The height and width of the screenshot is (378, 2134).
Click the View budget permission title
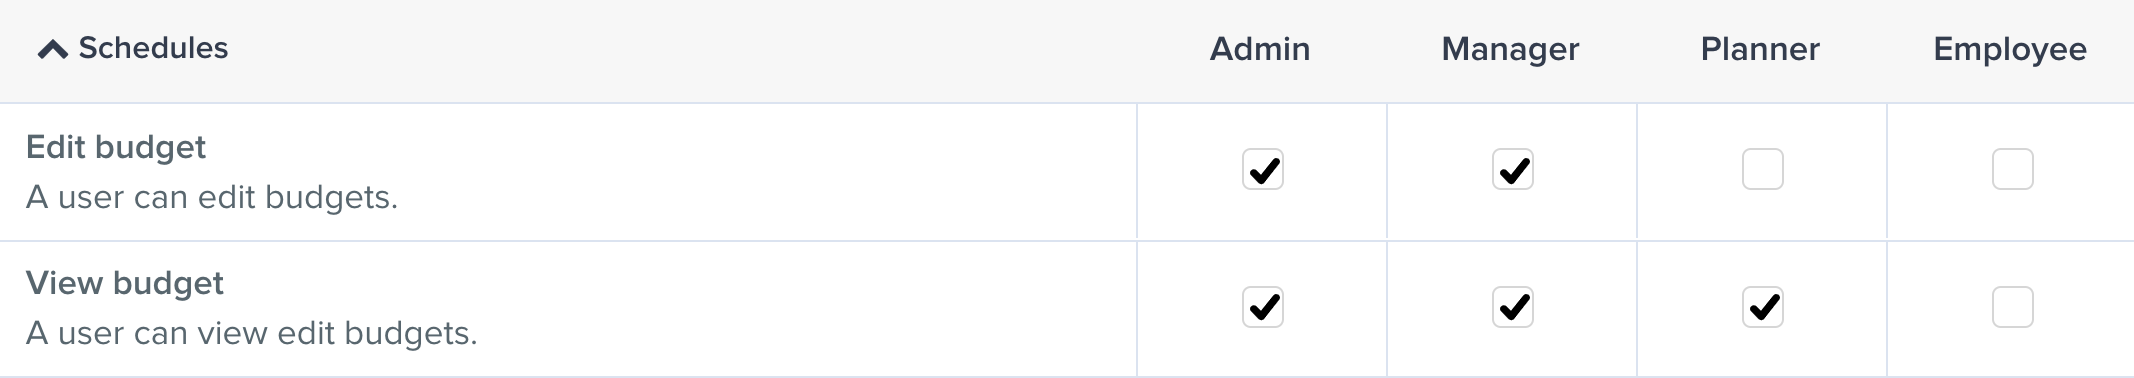point(125,283)
